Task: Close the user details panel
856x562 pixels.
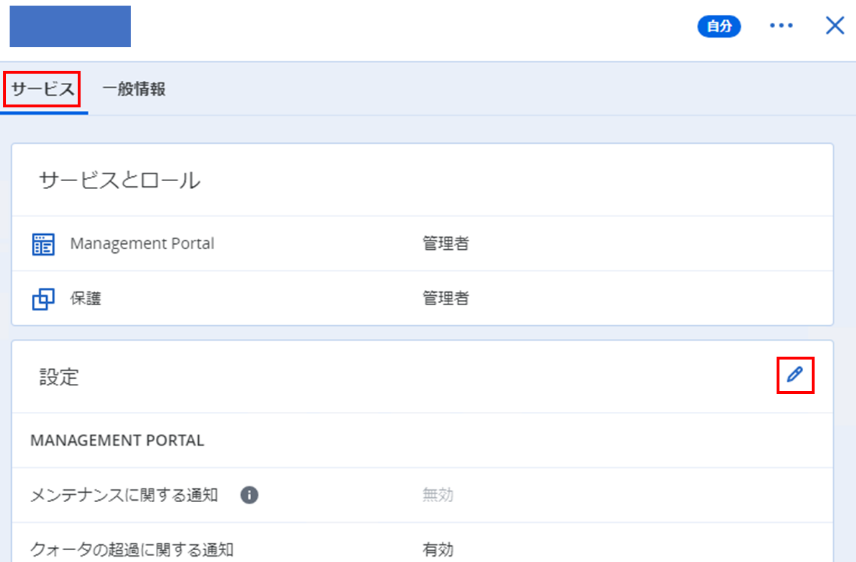Action: 835,26
